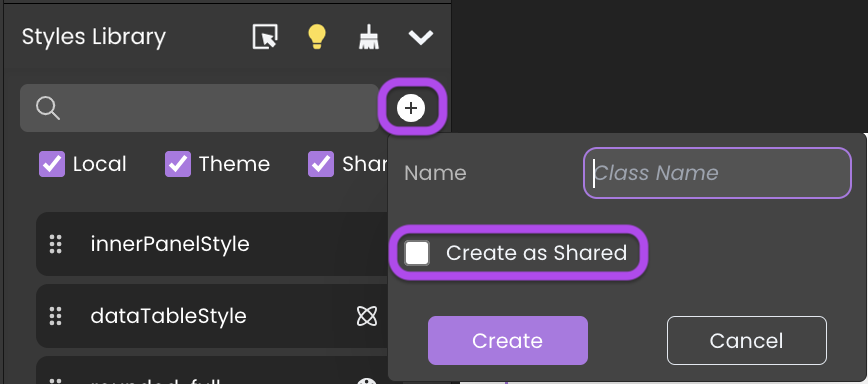Confirm with the Create button
The height and width of the screenshot is (384, 868).
(508, 340)
